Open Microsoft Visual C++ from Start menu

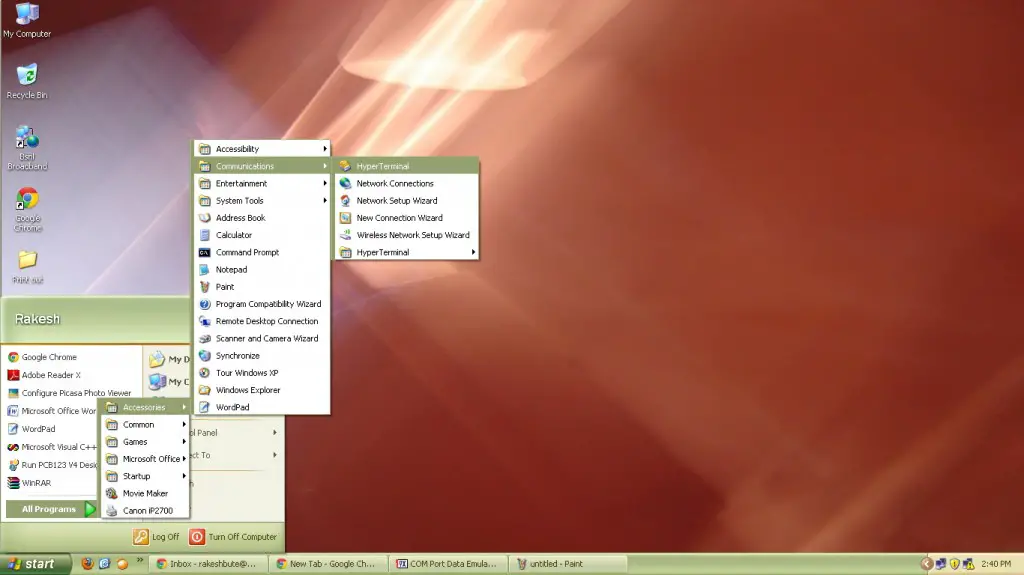coord(52,447)
